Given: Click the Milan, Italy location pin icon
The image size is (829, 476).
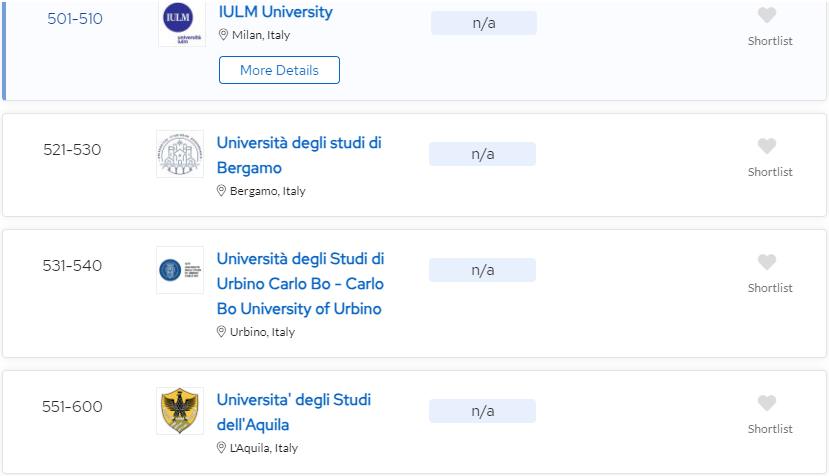Looking at the screenshot, I should click(223, 35).
